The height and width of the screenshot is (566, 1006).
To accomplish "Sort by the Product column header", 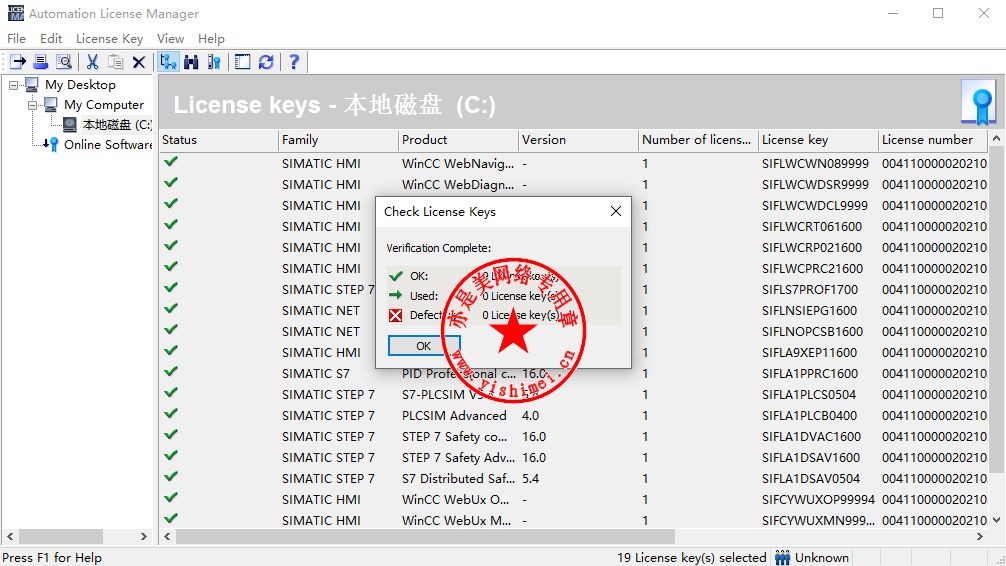I will point(459,140).
